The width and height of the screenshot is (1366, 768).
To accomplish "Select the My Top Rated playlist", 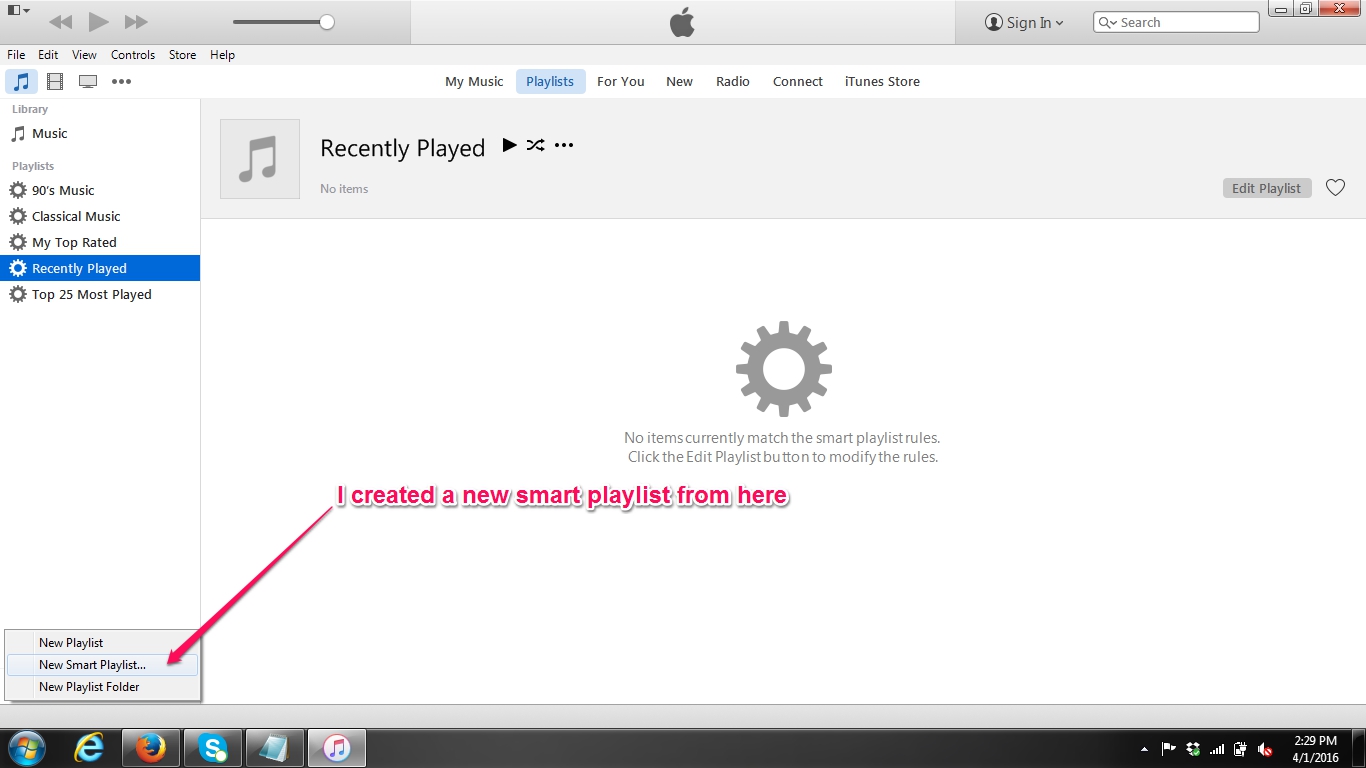I will click(100, 242).
